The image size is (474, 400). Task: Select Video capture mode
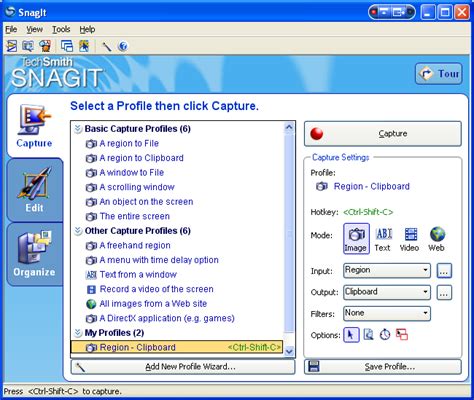click(410, 239)
